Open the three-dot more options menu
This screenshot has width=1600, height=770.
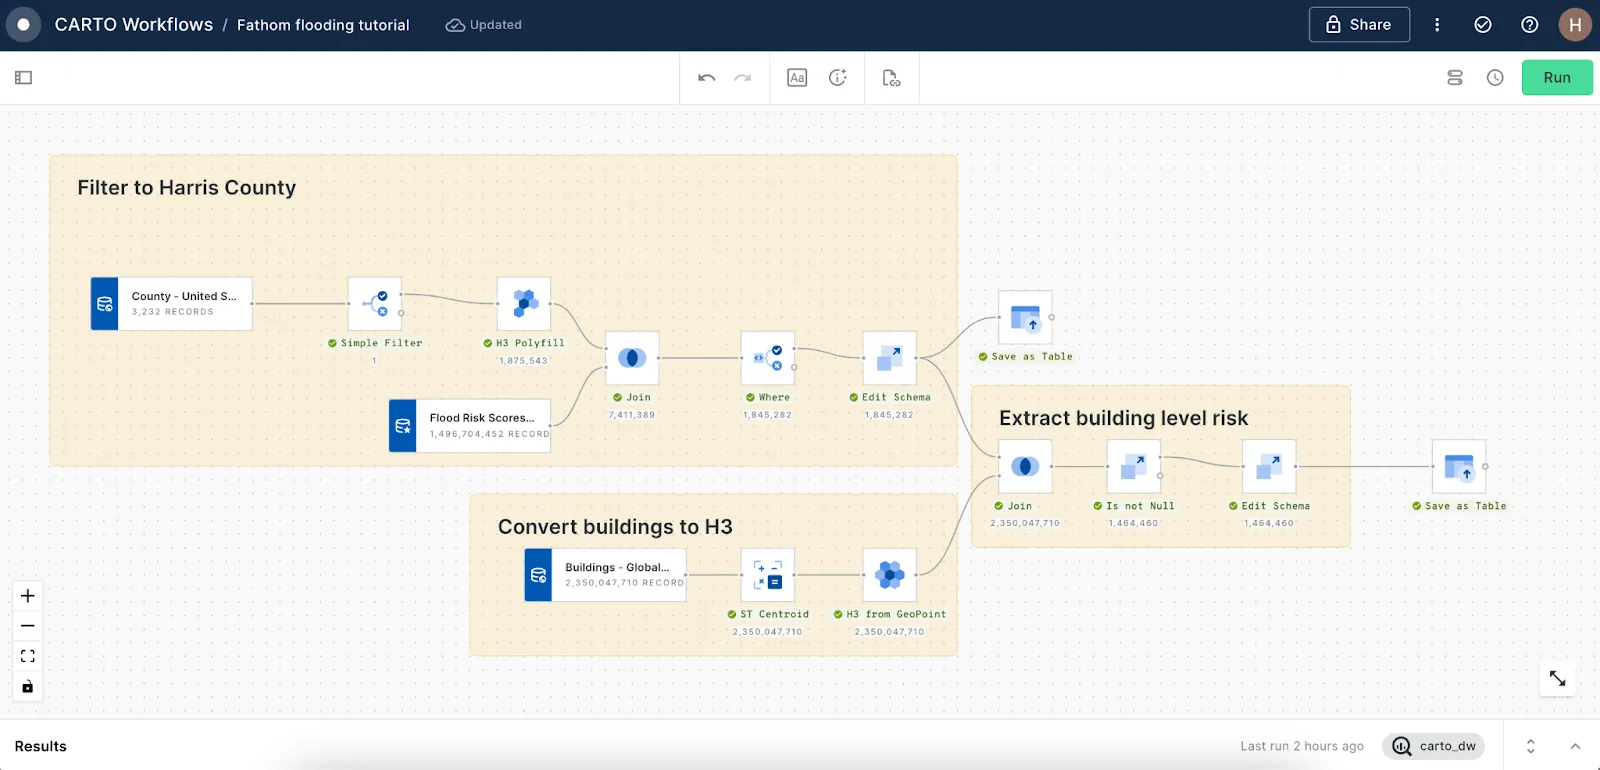[x=1437, y=25]
